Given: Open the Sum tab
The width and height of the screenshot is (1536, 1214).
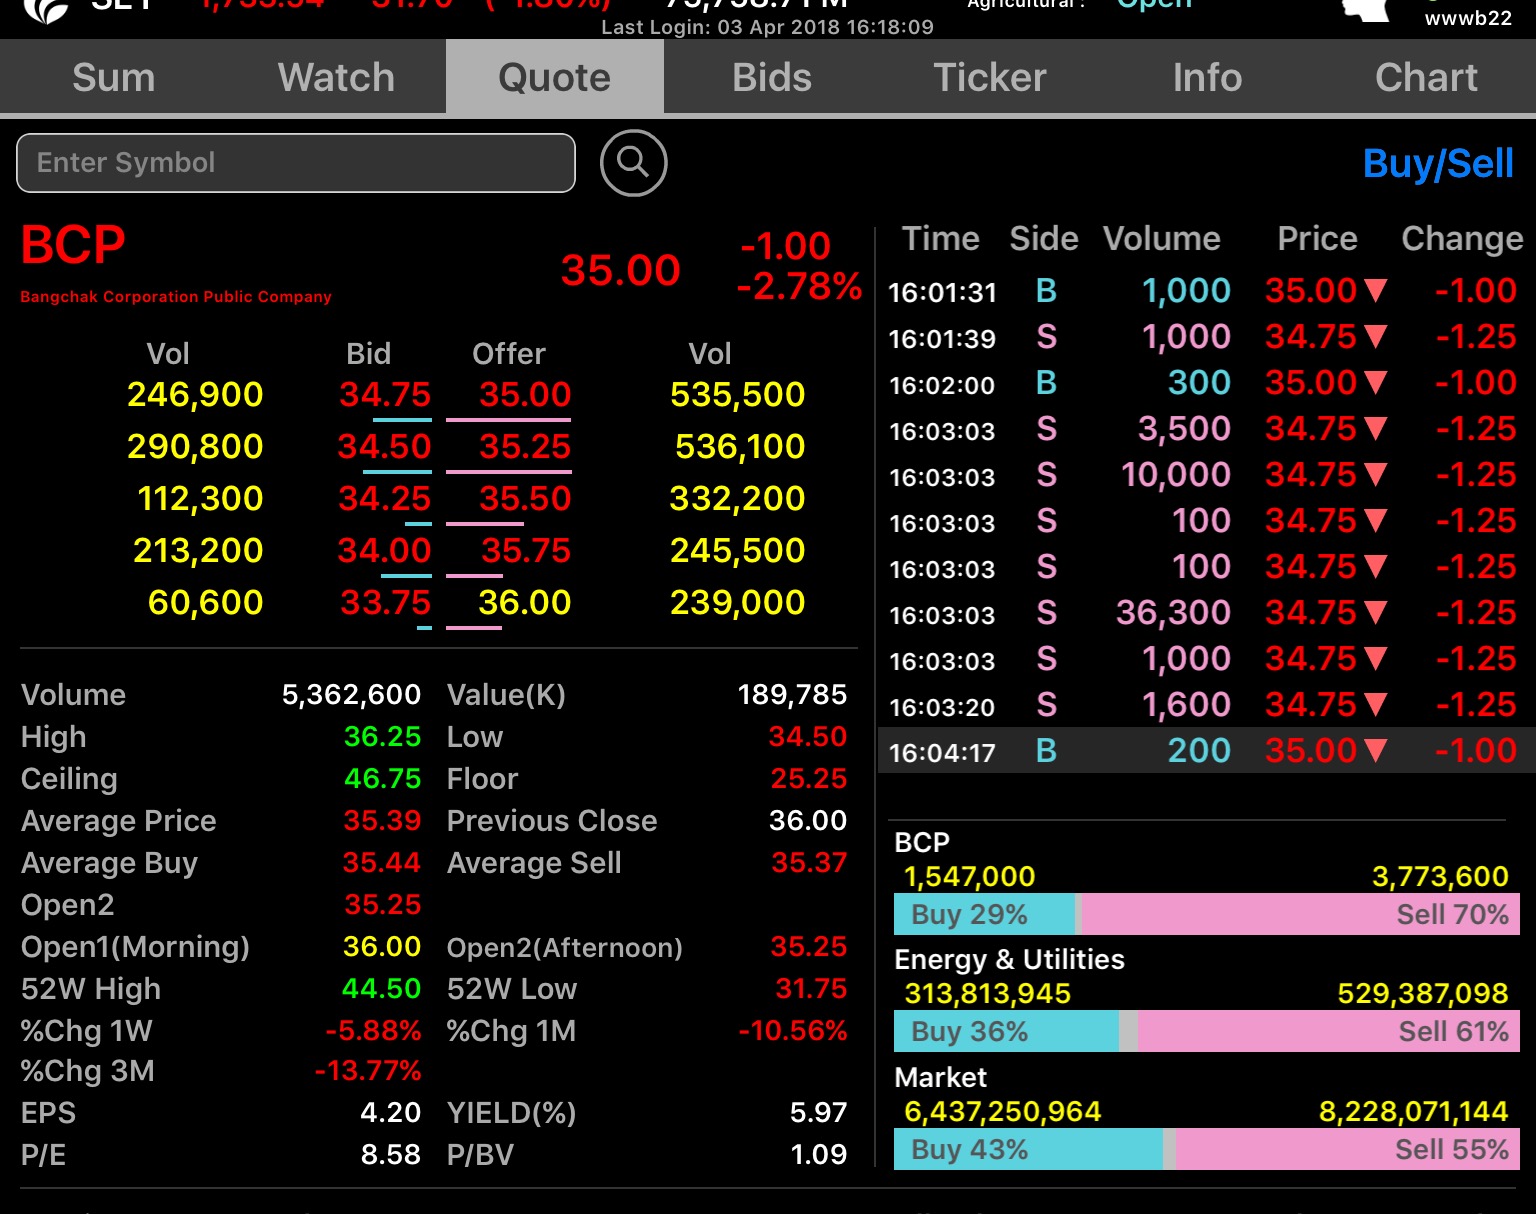Looking at the screenshot, I should click(x=114, y=77).
